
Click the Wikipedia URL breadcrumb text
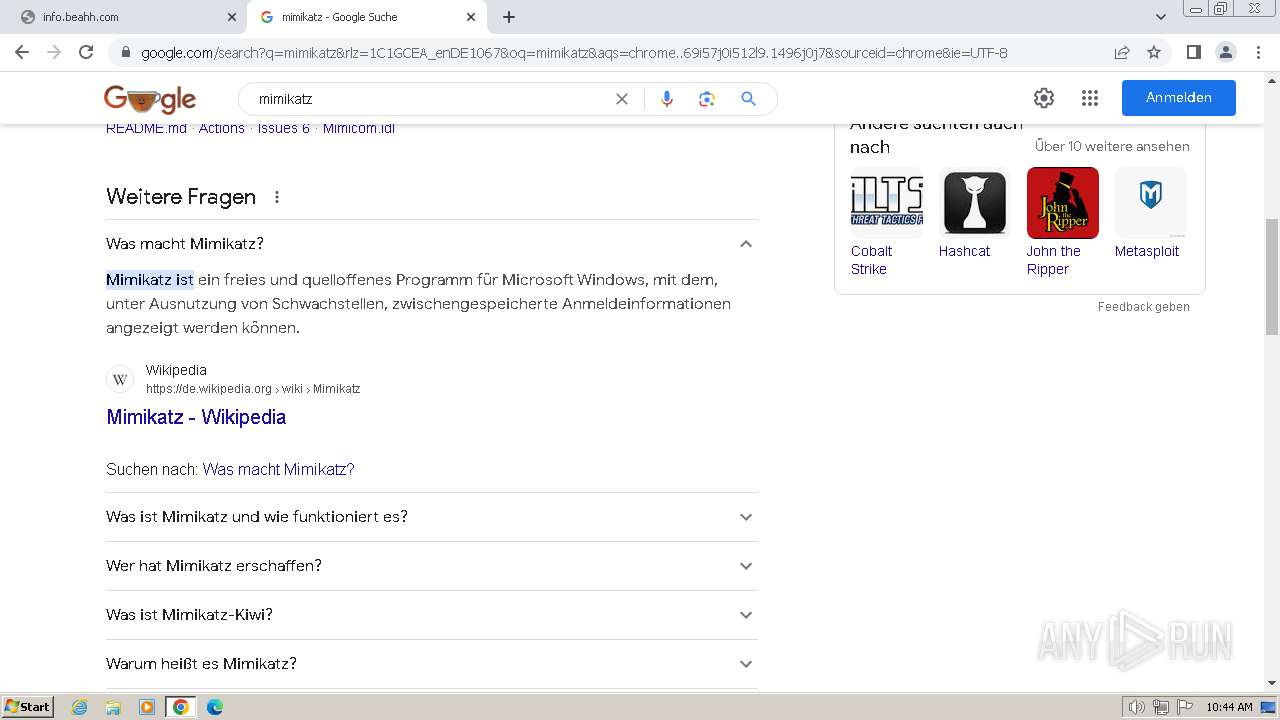(x=253, y=389)
